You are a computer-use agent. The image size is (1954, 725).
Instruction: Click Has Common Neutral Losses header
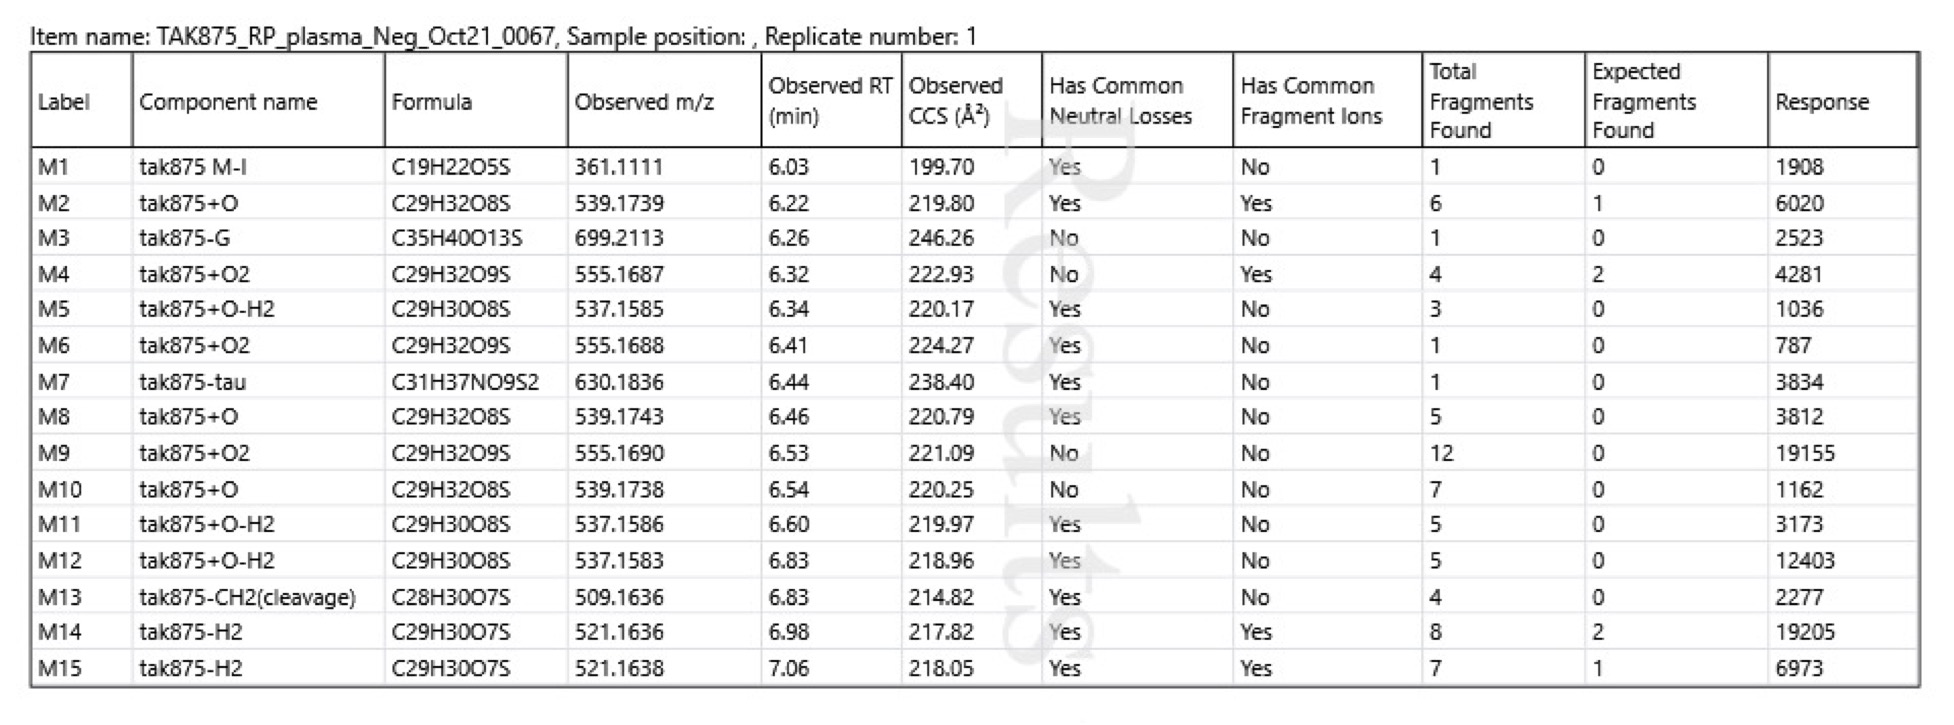1120,101
